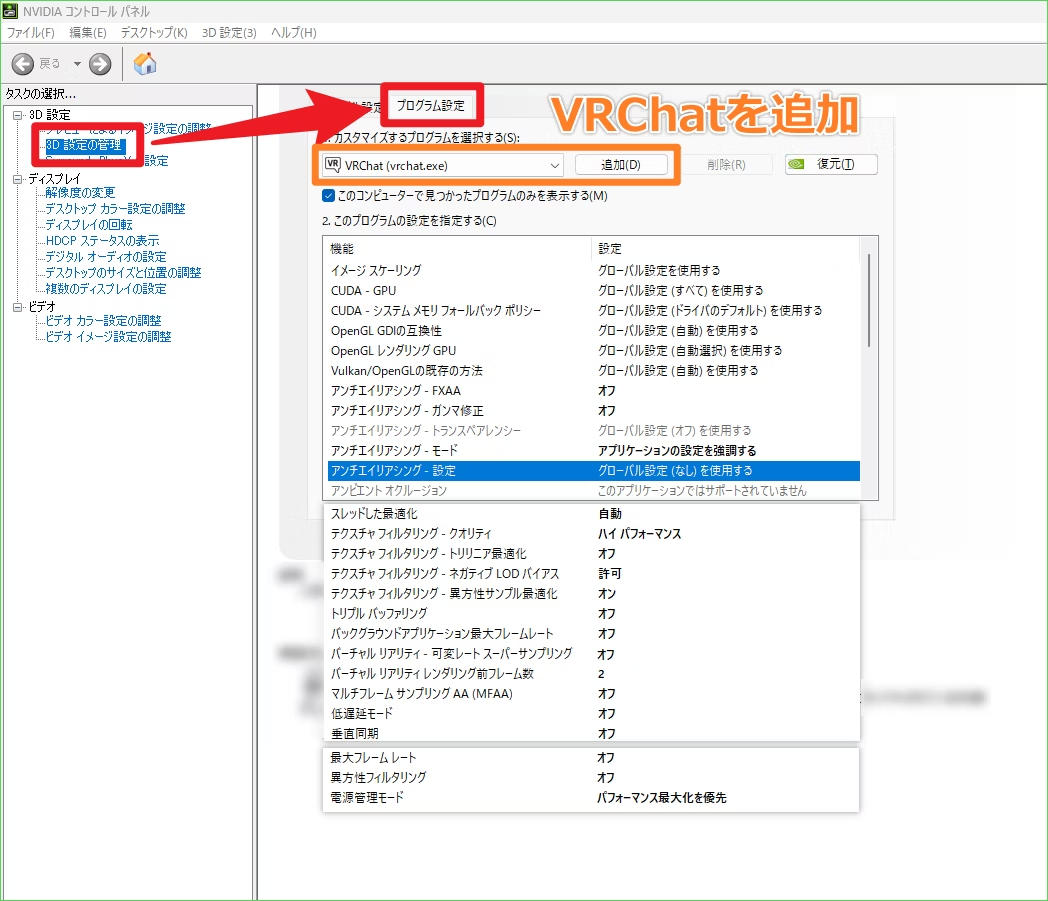This screenshot has height=901, width=1048.
Task: Open the VRChat (vrchat.exe) program dropdown
Action: 442,165
